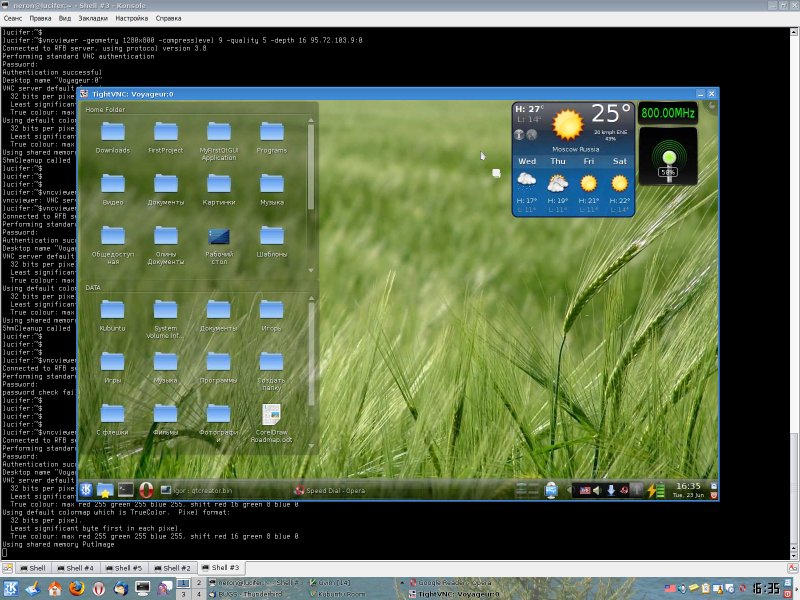The height and width of the screenshot is (600, 800).
Task: Open CorelDraw Roadmap.odt document
Action: (271, 414)
